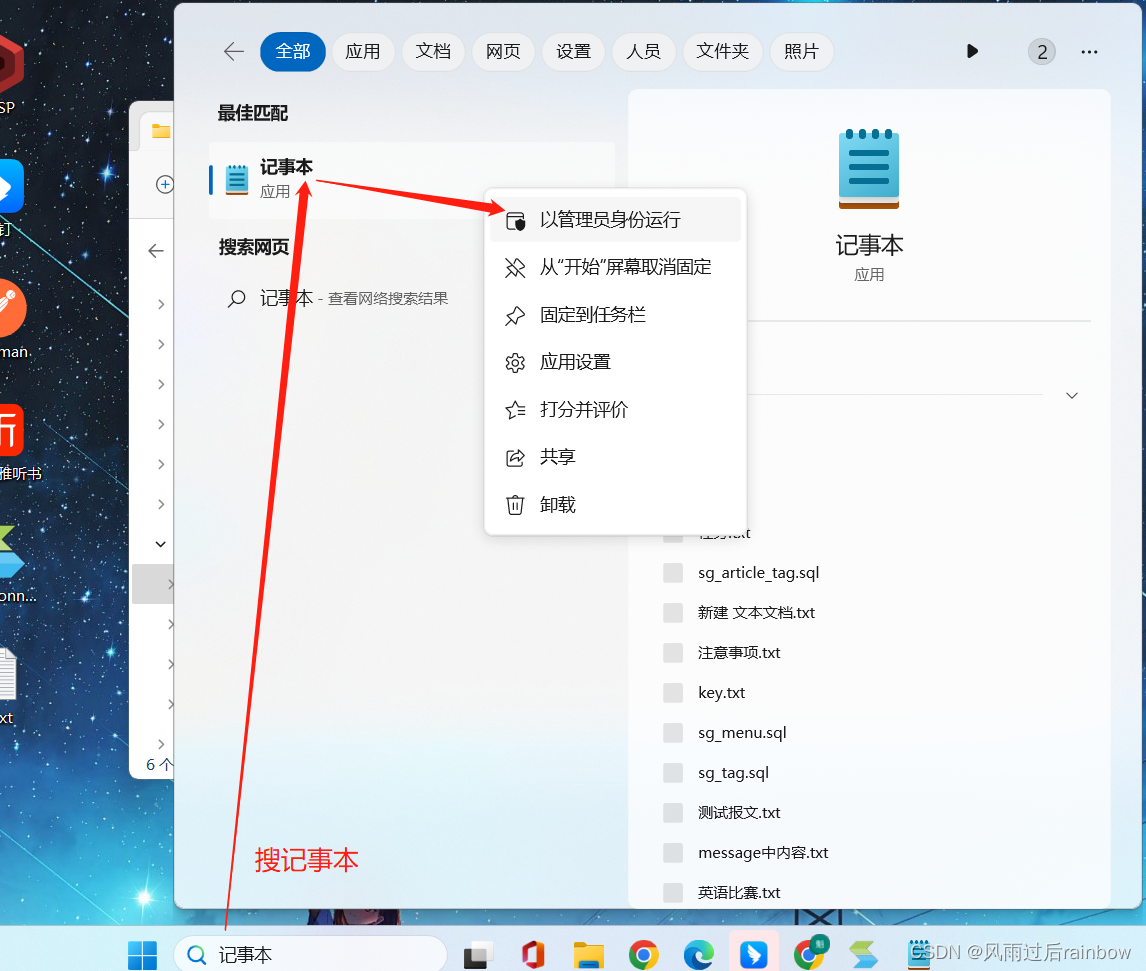Screen dimensions: 1146x971
Task: Open recent file 英语比赛.txt
Action: click(x=739, y=893)
